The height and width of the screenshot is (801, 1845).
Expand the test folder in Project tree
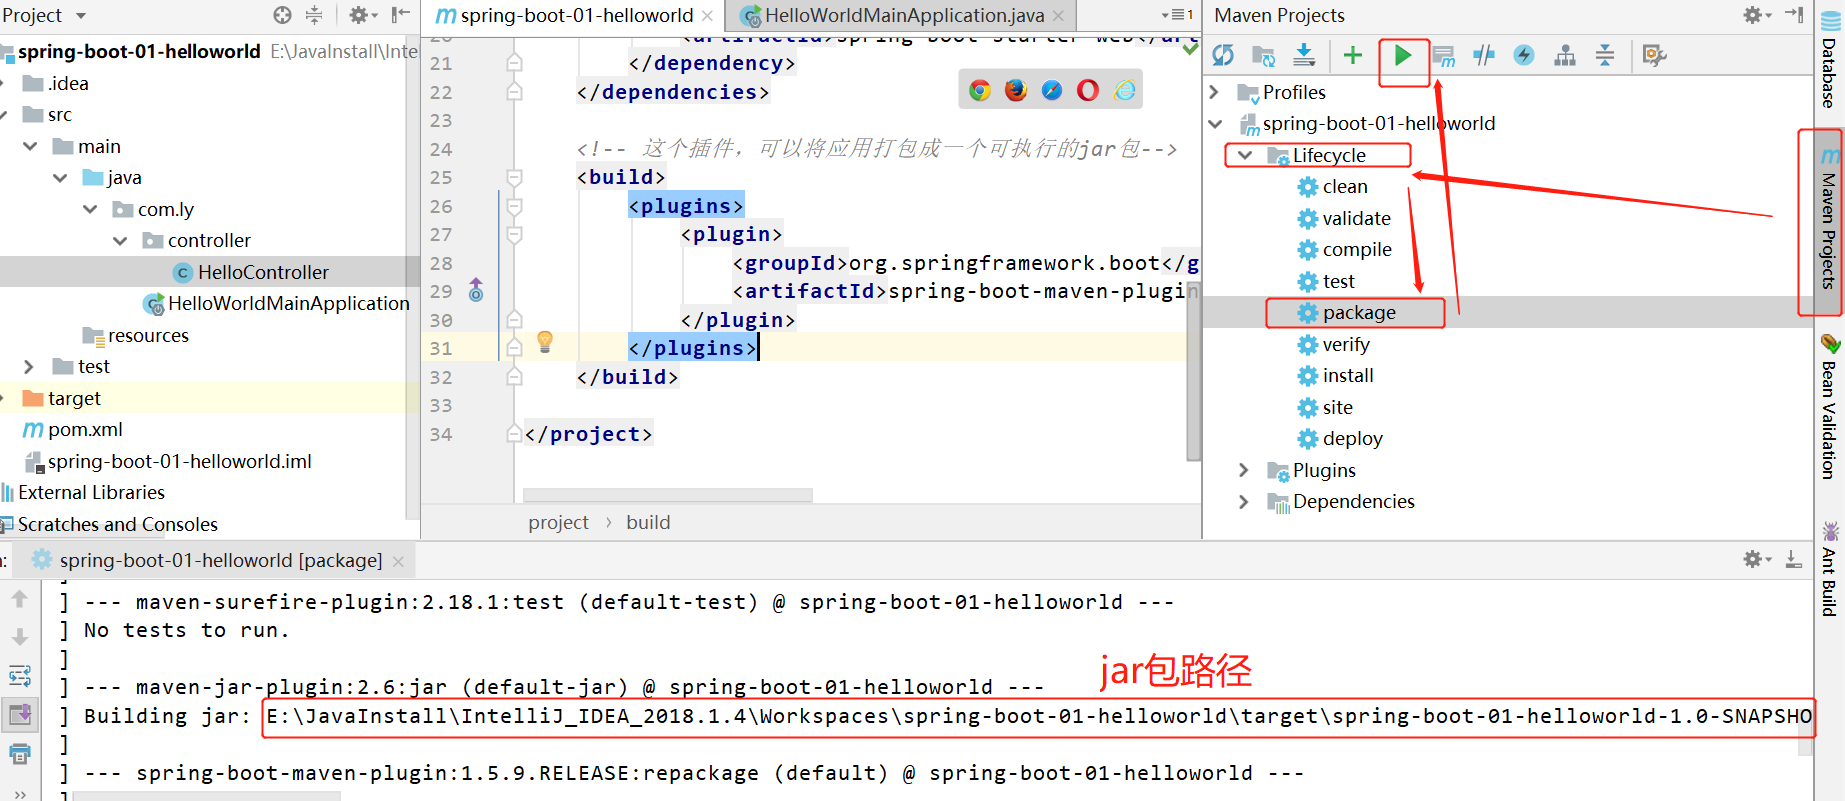29,367
